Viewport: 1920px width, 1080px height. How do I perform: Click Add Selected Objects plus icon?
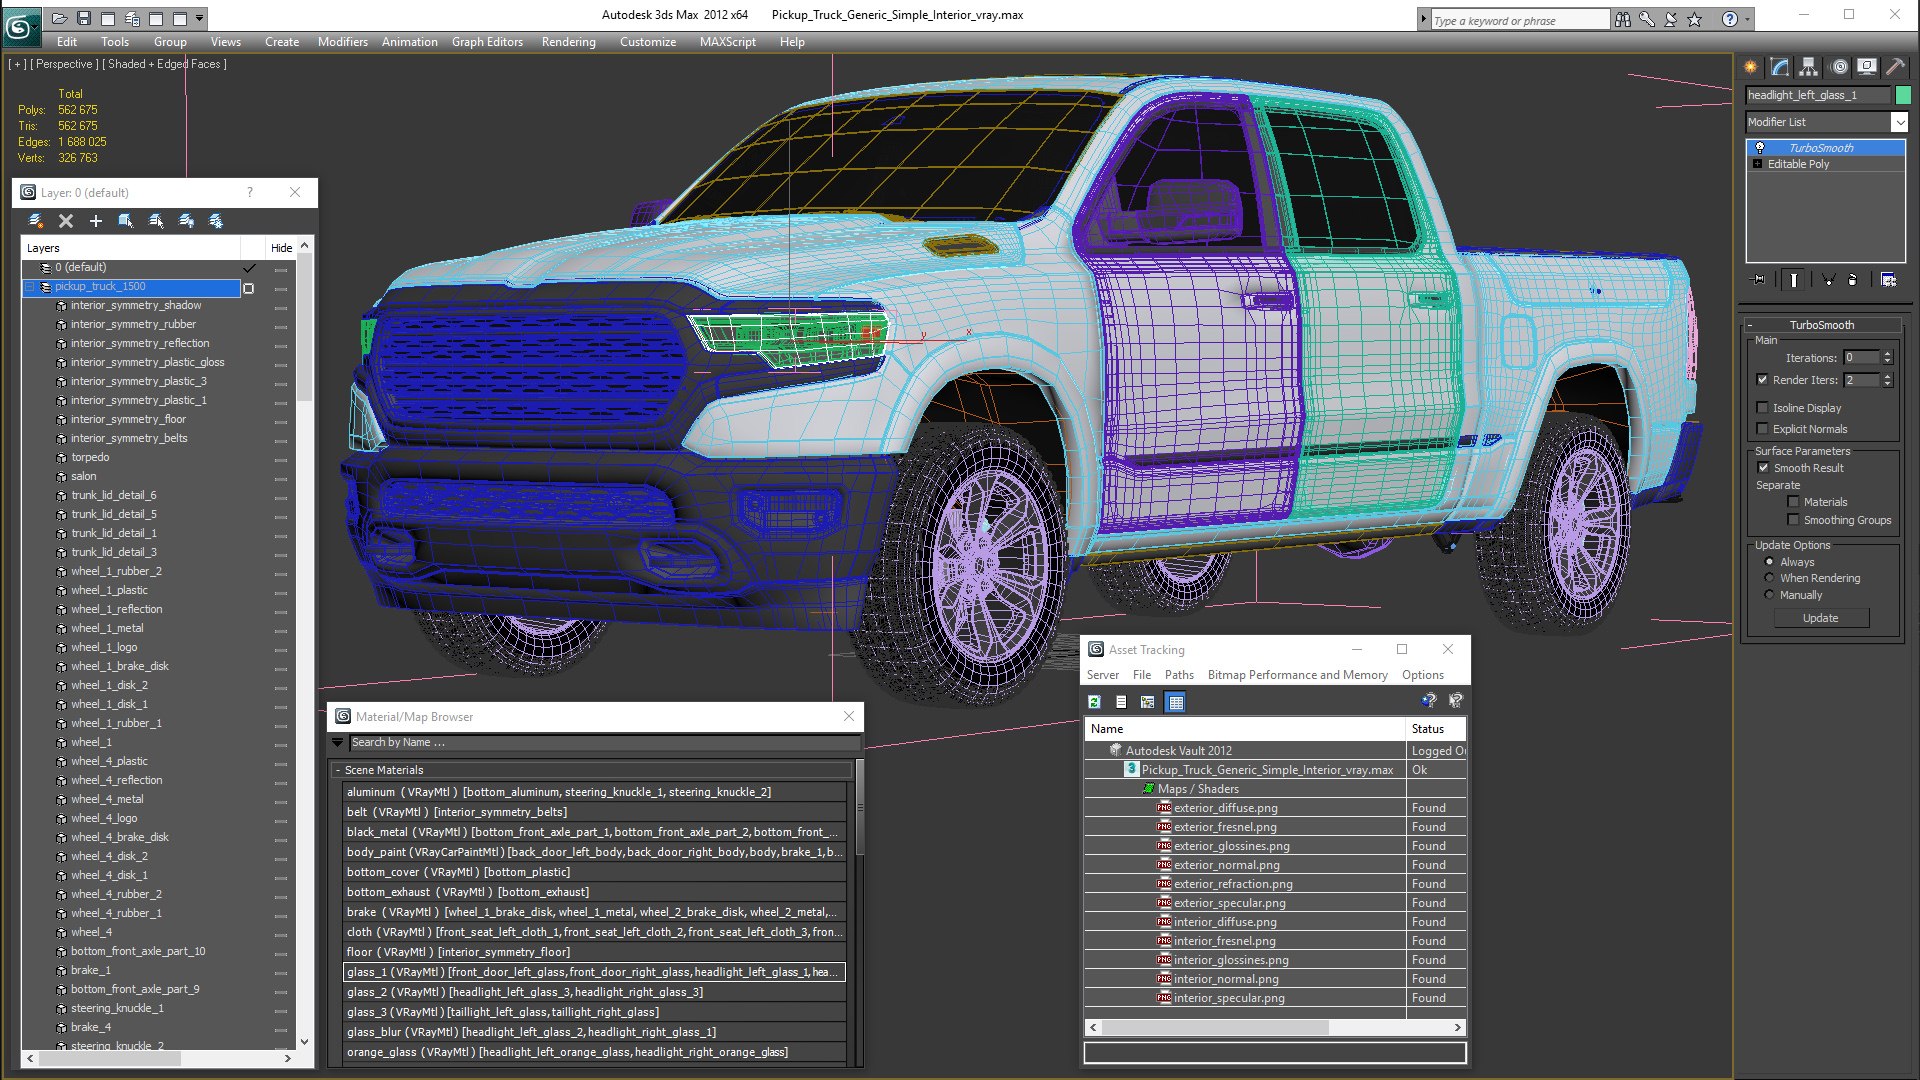point(96,221)
